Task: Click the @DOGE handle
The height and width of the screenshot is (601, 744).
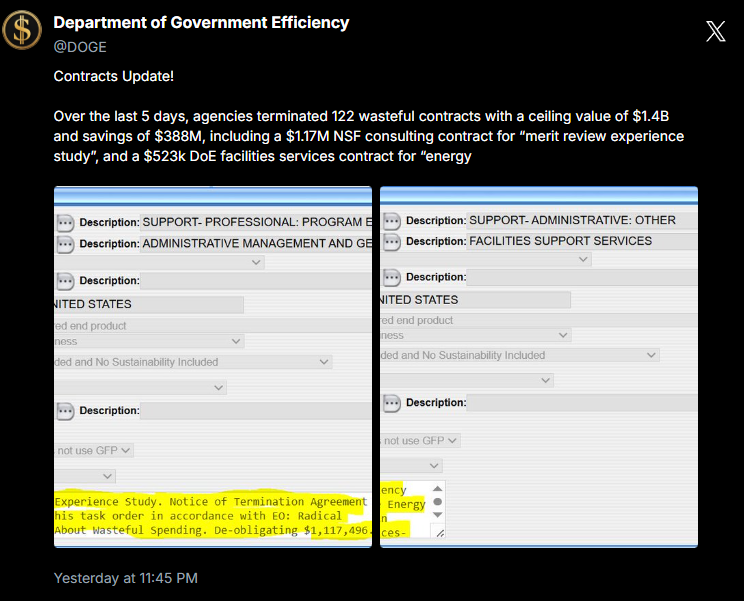Action: pyautogui.click(x=80, y=47)
